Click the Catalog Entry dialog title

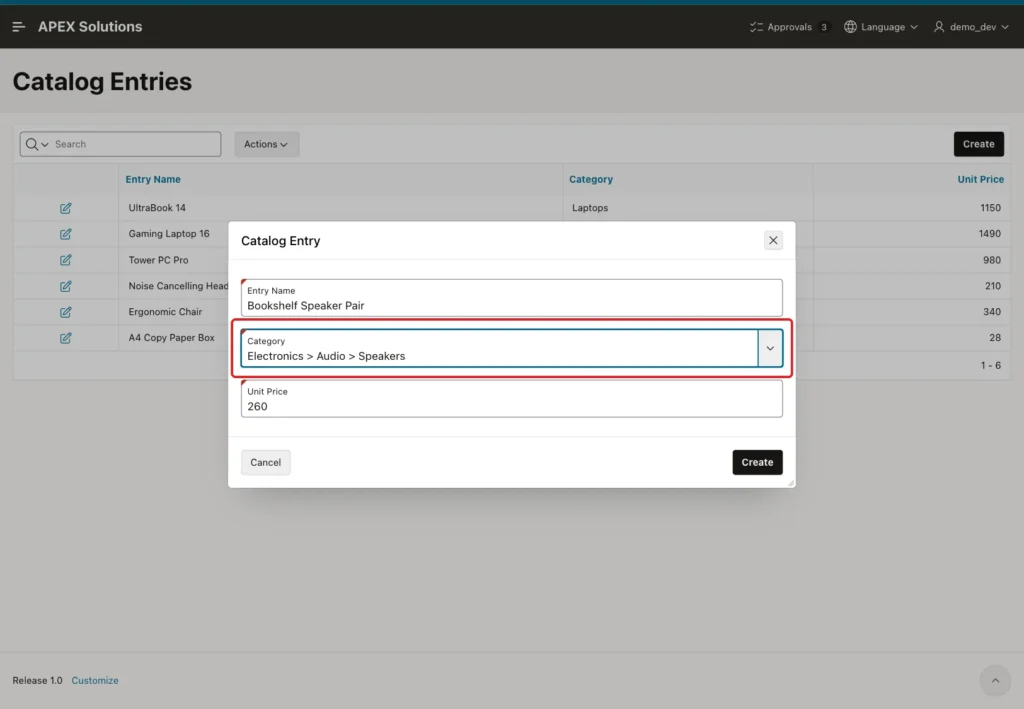[280, 241]
